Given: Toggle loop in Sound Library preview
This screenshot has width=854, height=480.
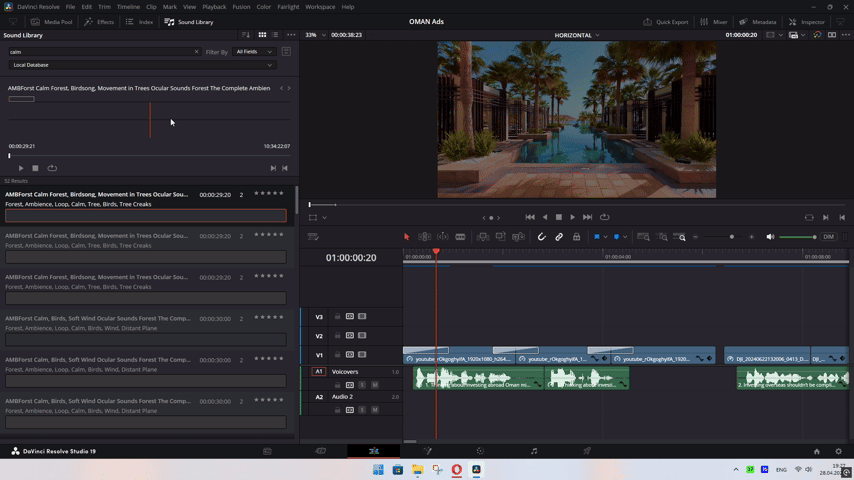Looking at the screenshot, I should point(52,168).
